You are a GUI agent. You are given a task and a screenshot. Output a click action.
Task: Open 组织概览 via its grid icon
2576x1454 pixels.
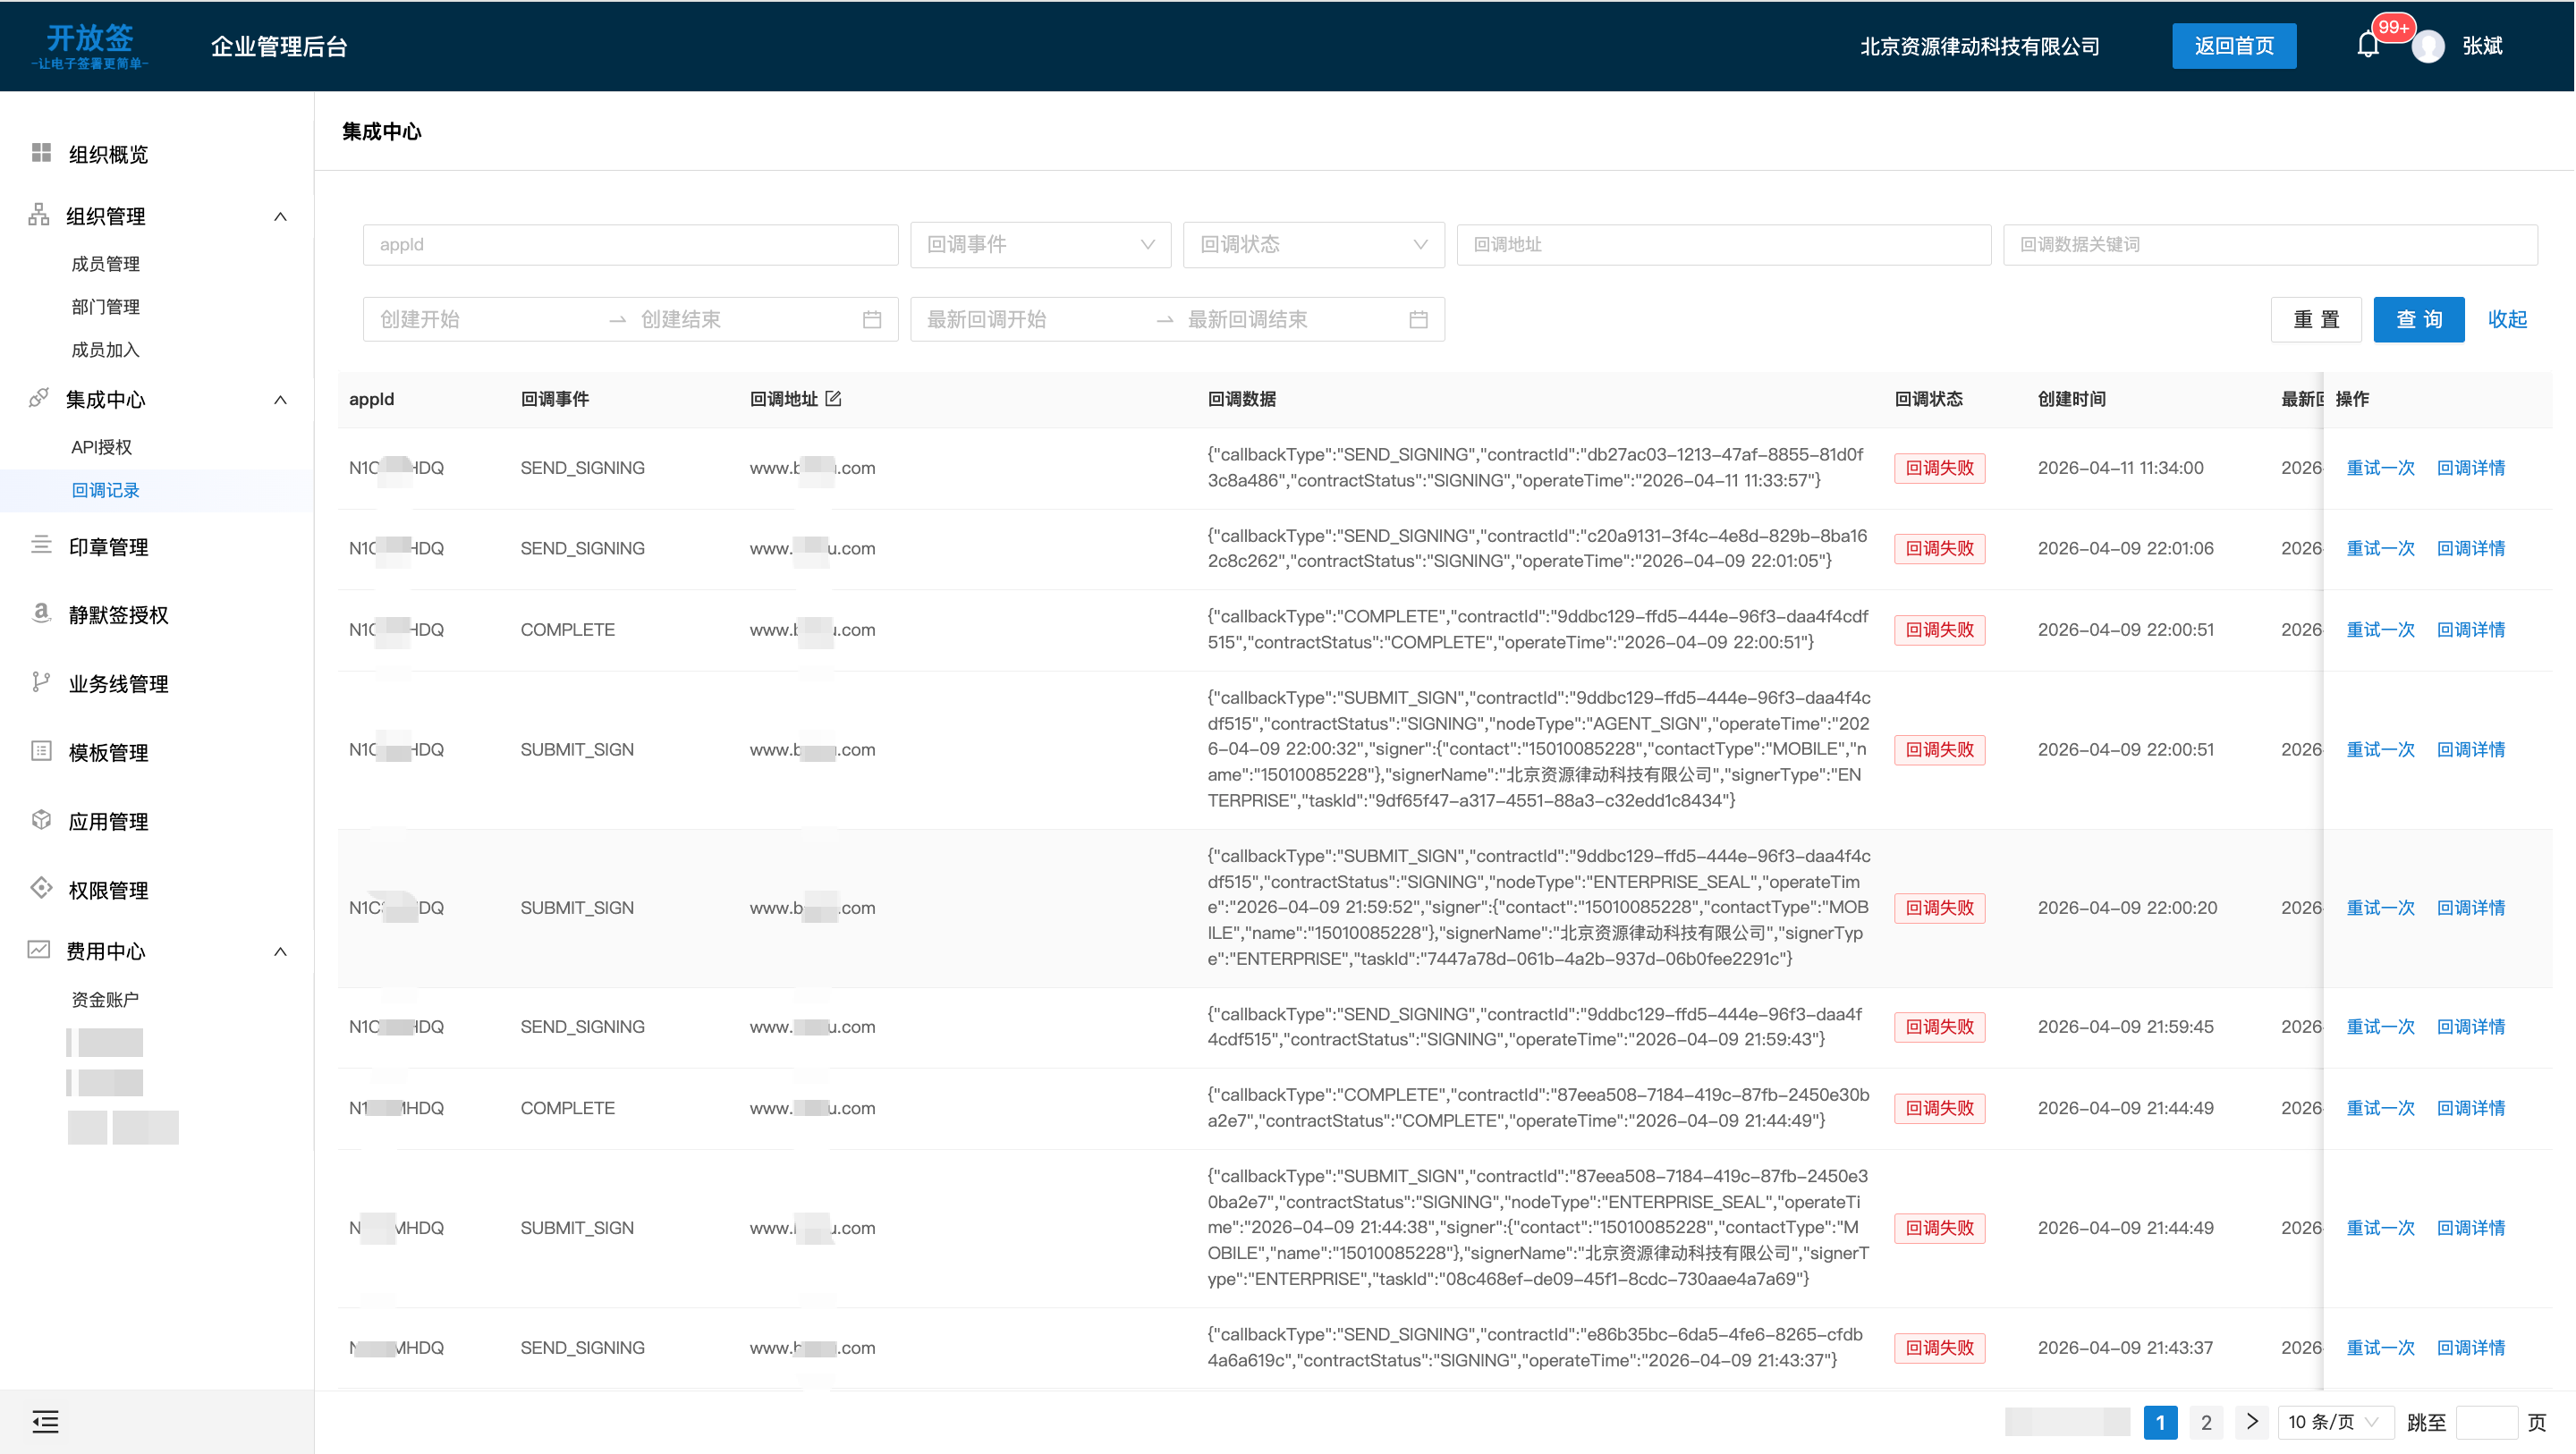41,153
